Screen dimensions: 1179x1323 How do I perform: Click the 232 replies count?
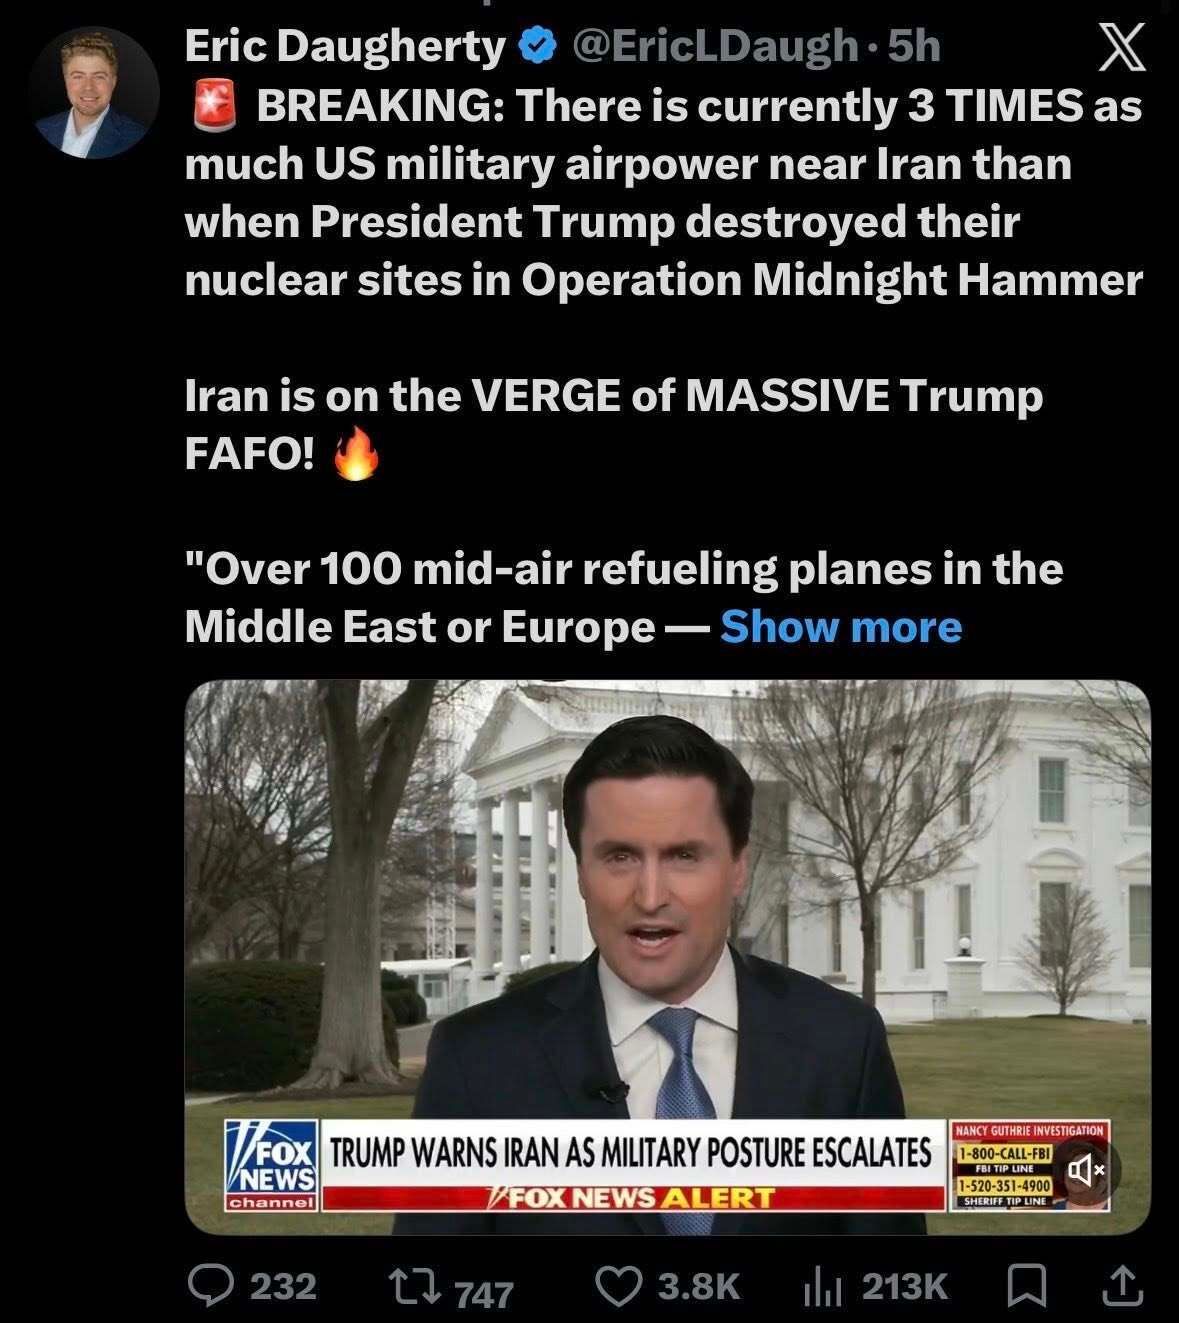tap(283, 1286)
